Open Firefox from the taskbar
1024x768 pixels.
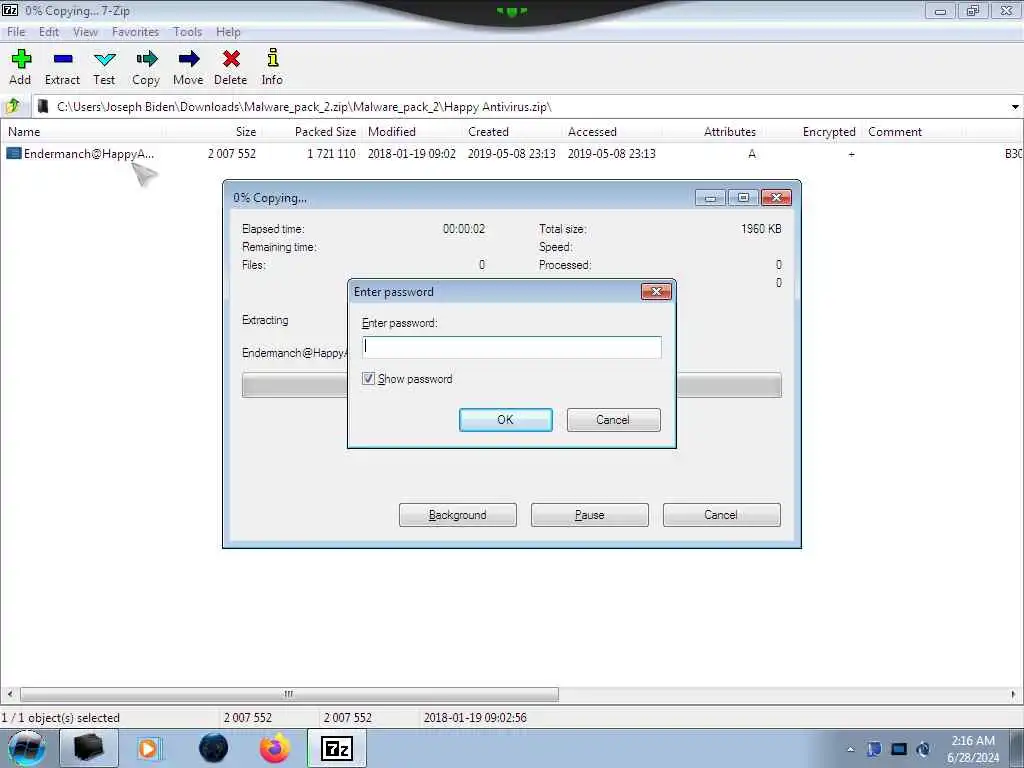click(274, 749)
